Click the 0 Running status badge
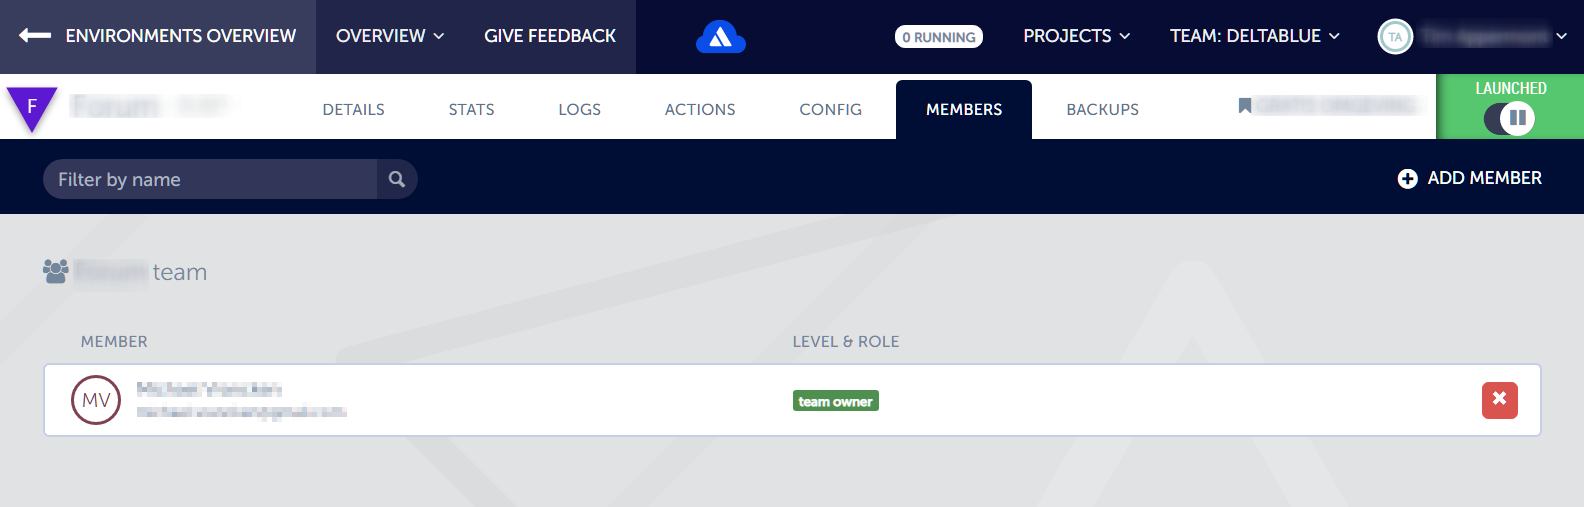Viewport: 1584px width, 507px height. point(938,37)
